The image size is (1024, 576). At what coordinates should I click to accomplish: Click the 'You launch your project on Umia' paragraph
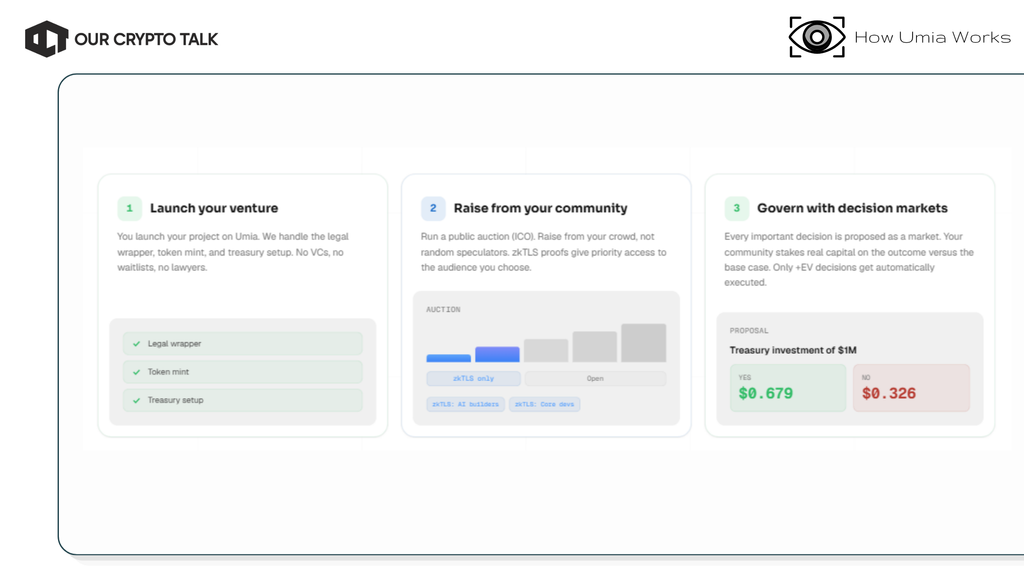[x=233, y=252]
